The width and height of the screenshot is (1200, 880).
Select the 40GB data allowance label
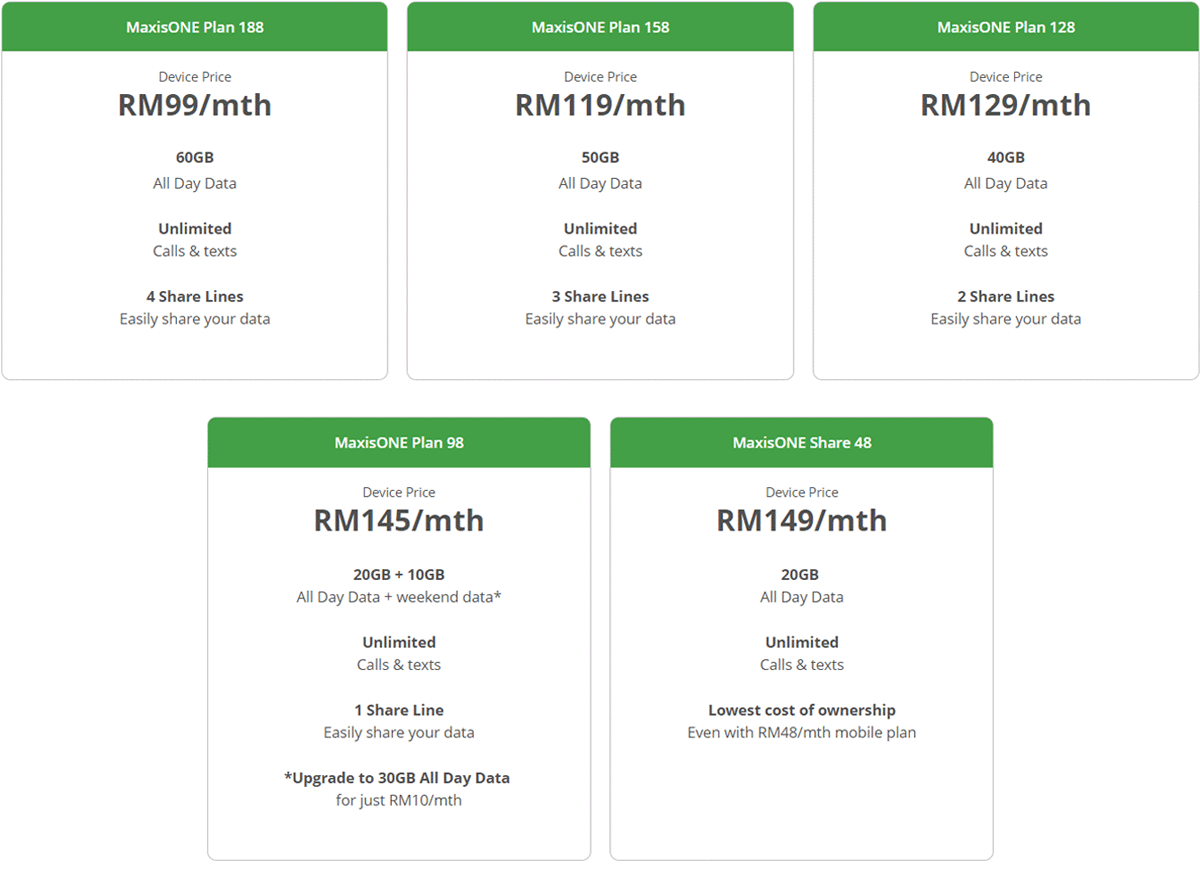[1006, 158]
